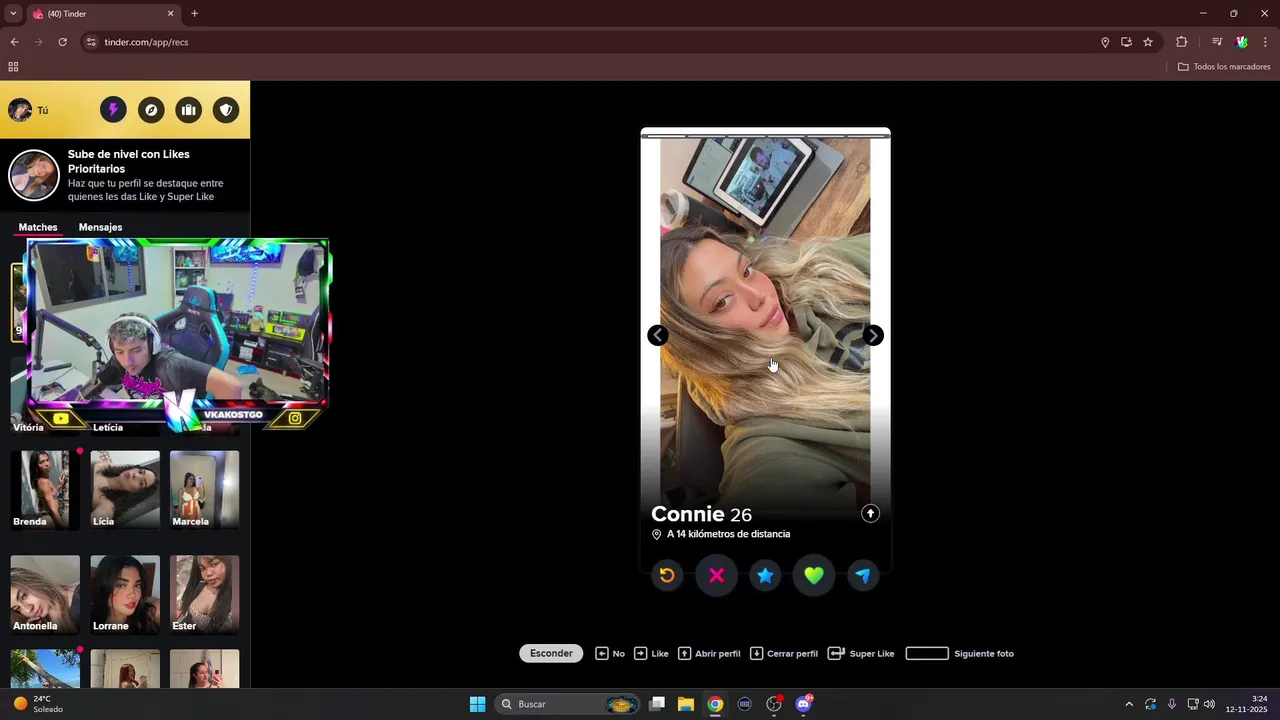Open the Chrome profile avatar
The height and width of the screenshot is (720, 1280).
1241,42
